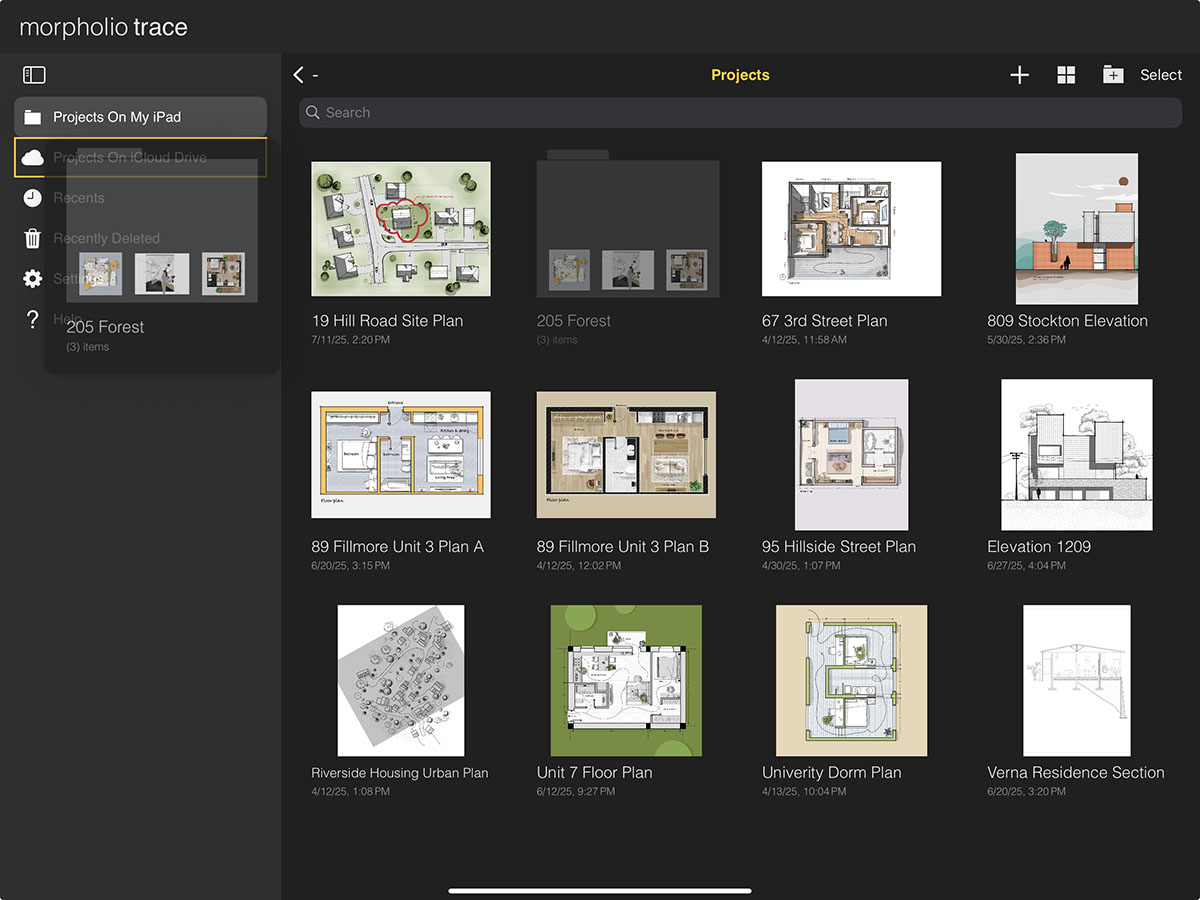1200x900 pixels.
Task: Create new folder with folder-plus icon
Action: (x=1113, y=75)
